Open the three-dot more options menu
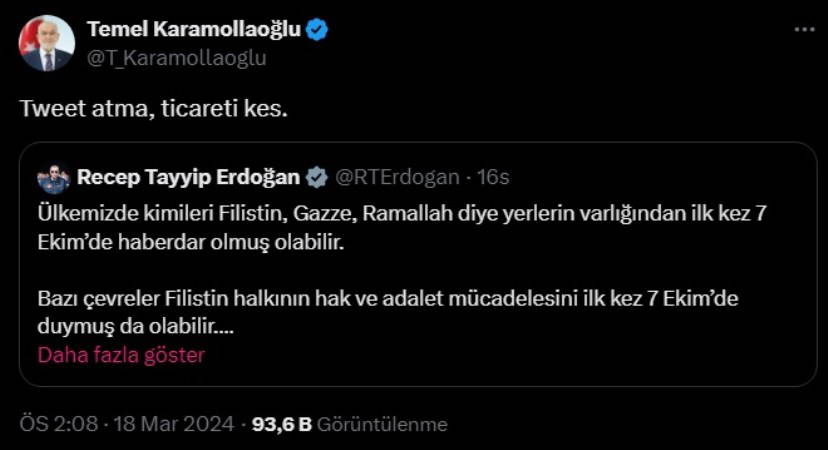Viewport: 828px width, 450px height. tap(804, 30)
